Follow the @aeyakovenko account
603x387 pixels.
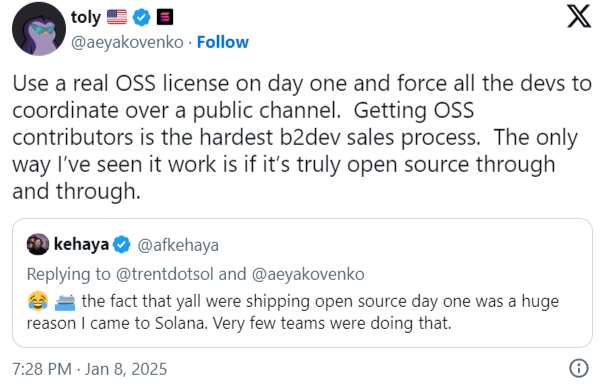tap(223, 42)
